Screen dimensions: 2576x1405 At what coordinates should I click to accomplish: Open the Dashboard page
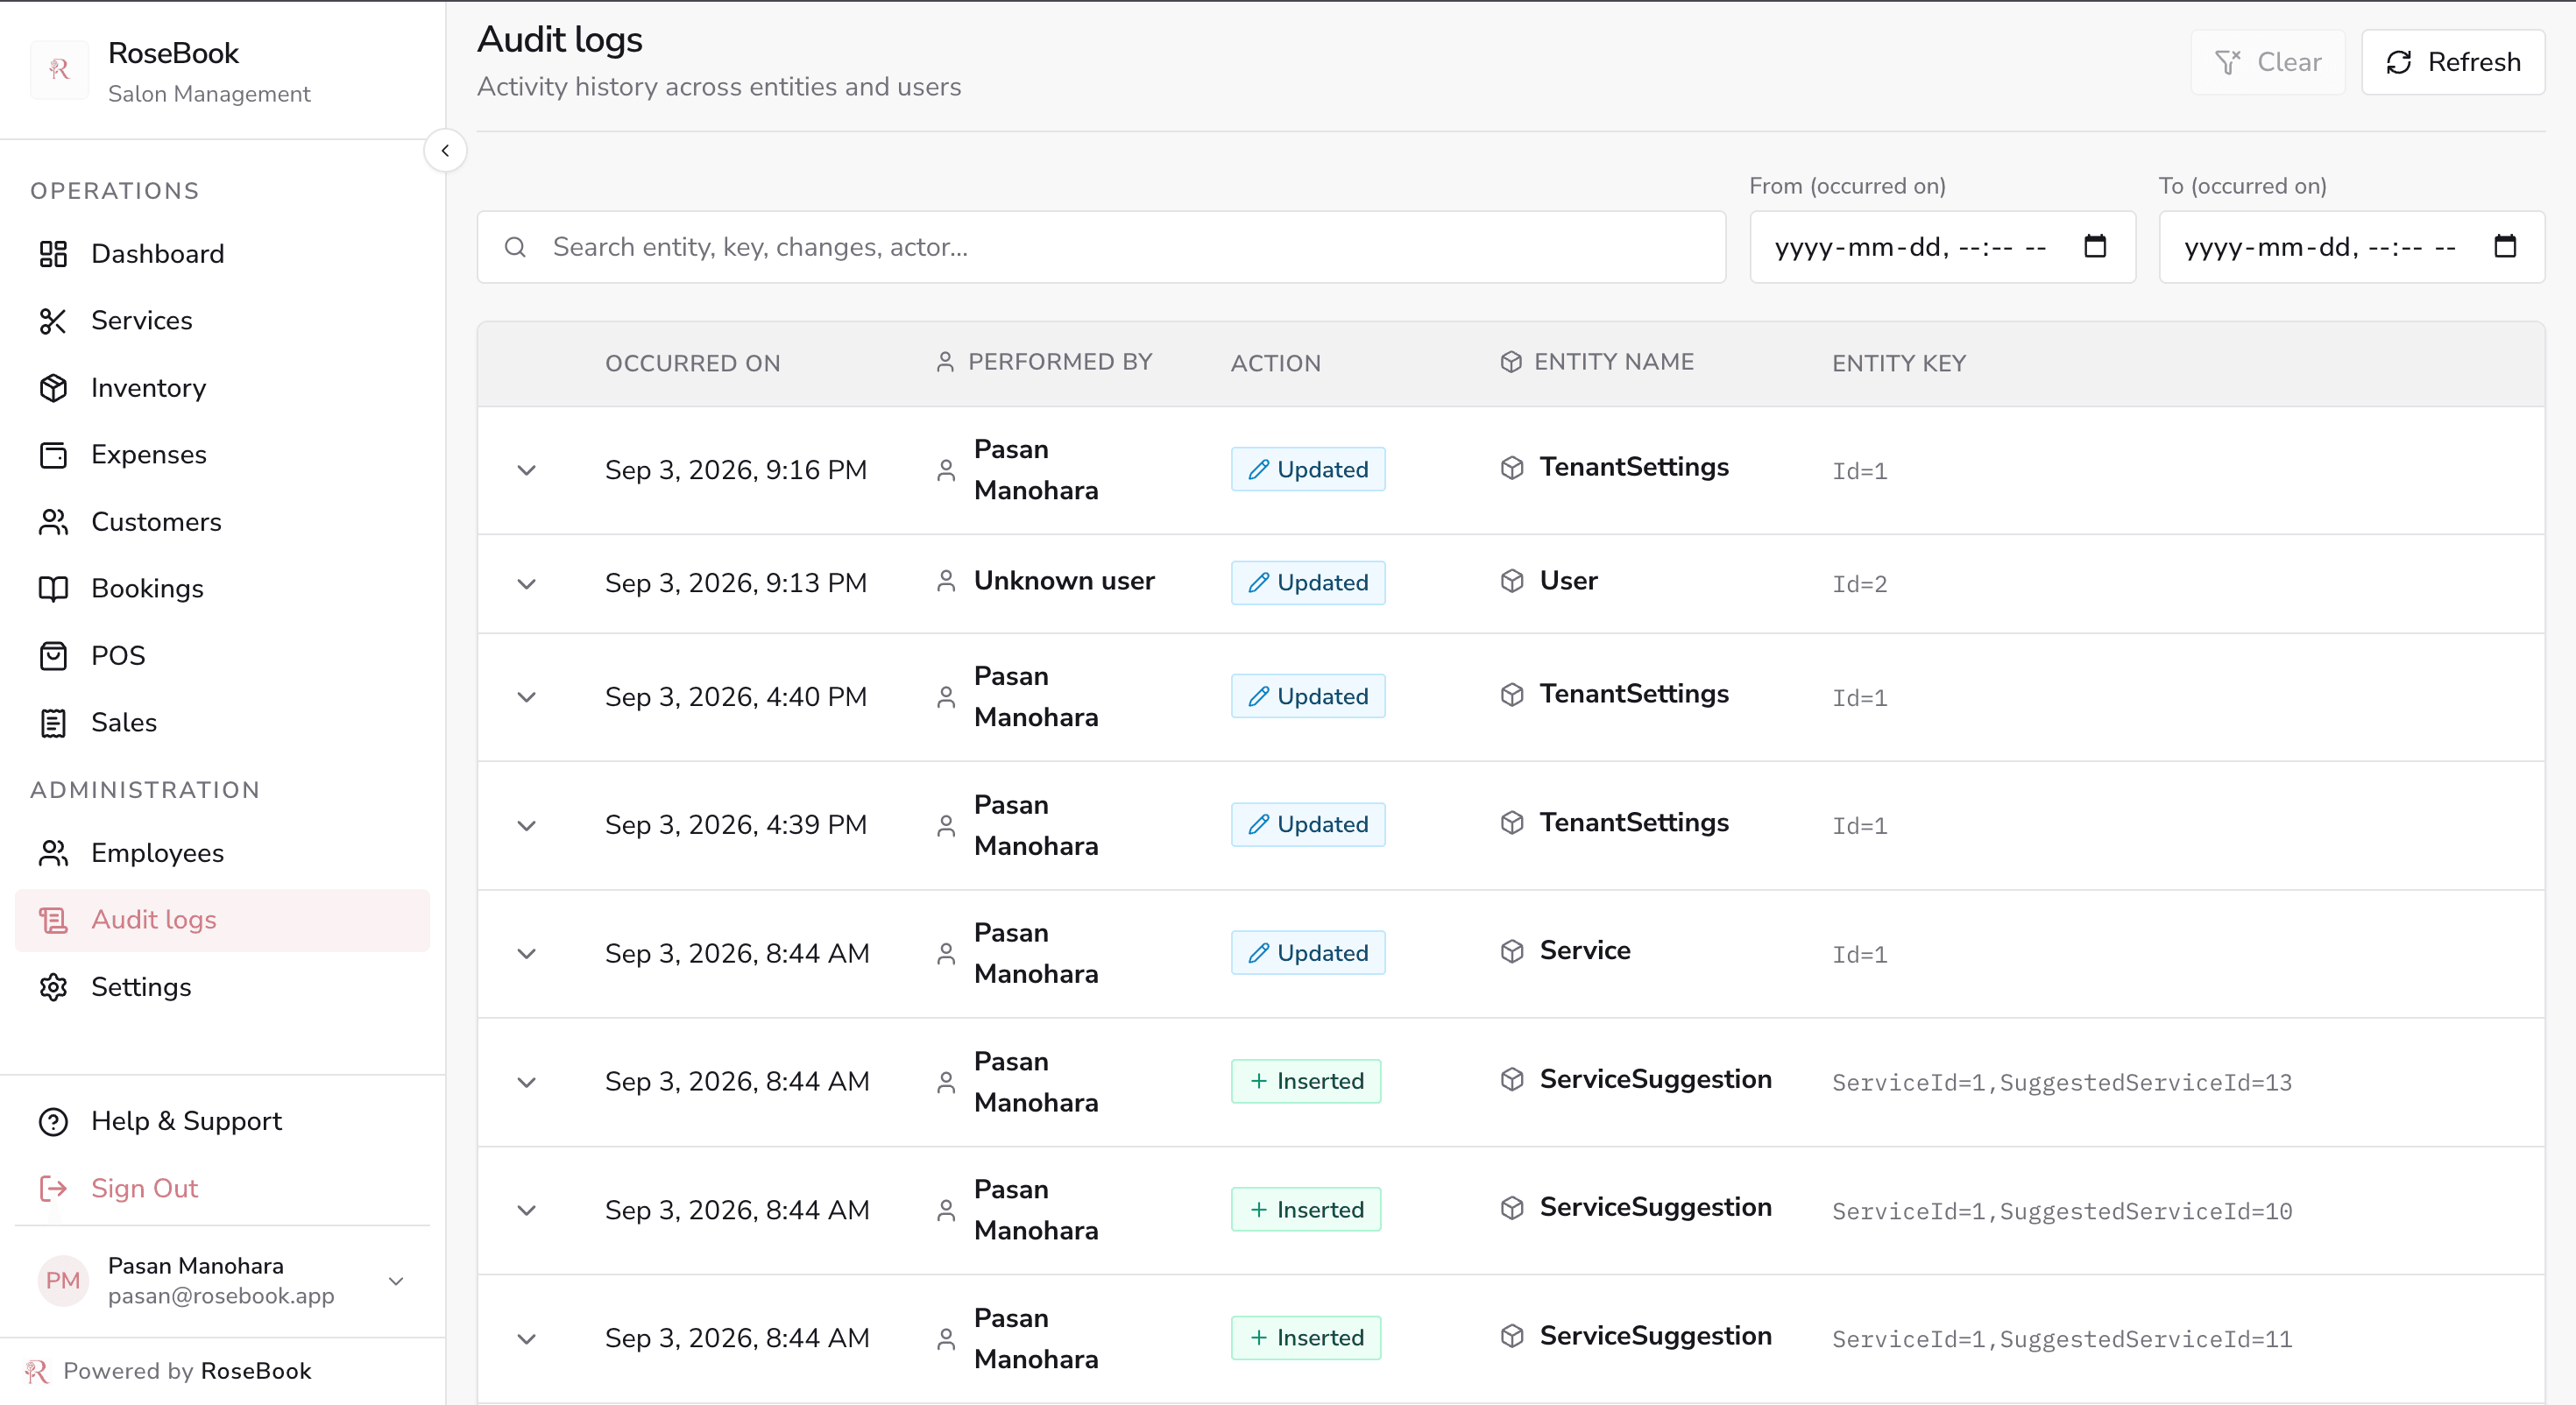coord(223,254)
